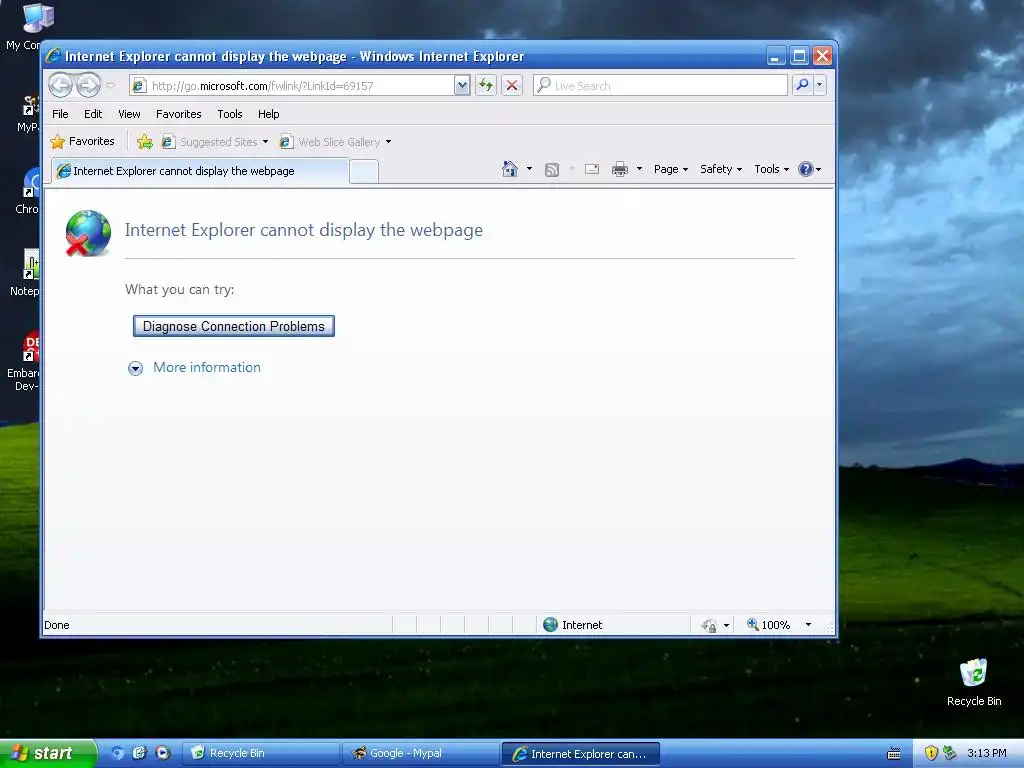Image resolution: width=1024 pixels, height=768 pixels.
Task: Open the File menu
Action: 60,114
